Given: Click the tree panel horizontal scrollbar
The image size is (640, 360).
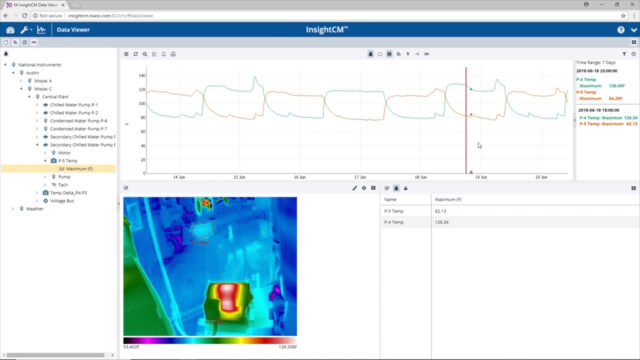Looking at the screenshot, I should tap(56, 355).
